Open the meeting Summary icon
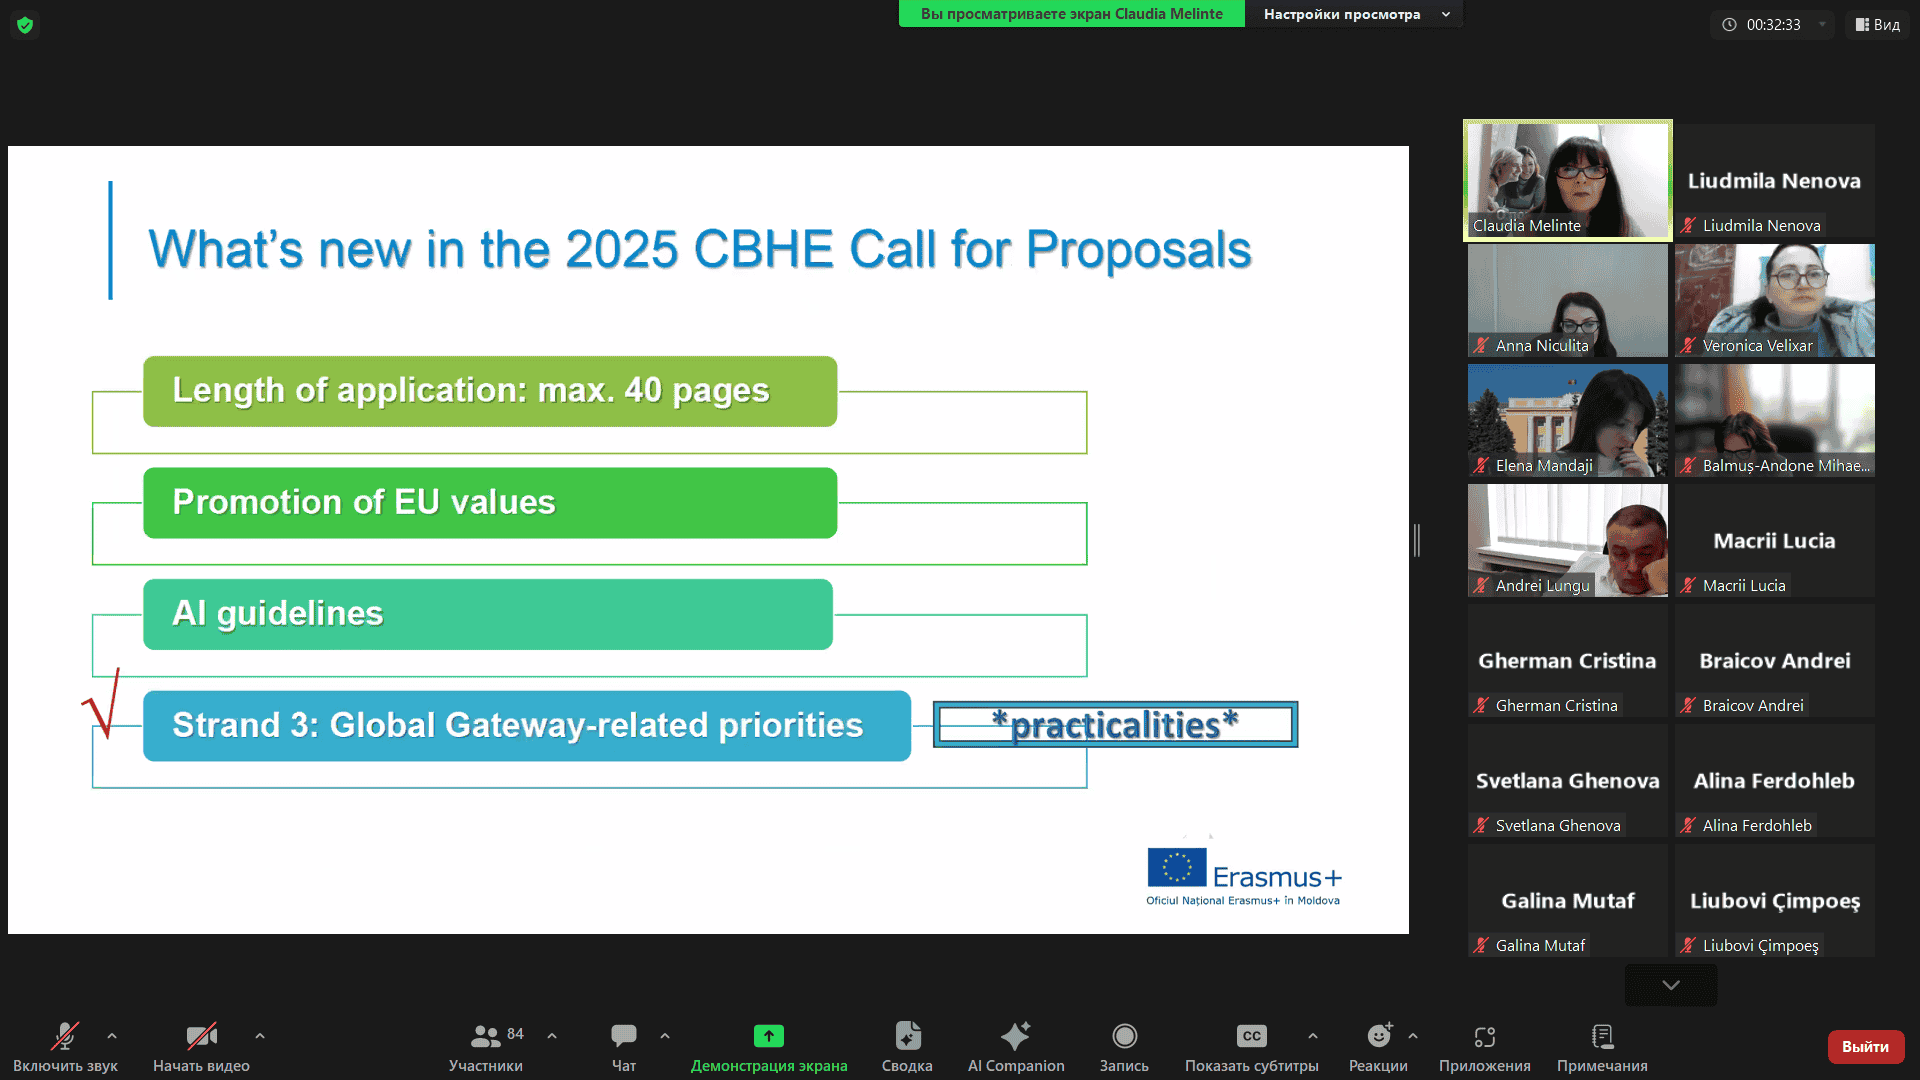Screen dimensions: 1920x1080 point(907,1037)
